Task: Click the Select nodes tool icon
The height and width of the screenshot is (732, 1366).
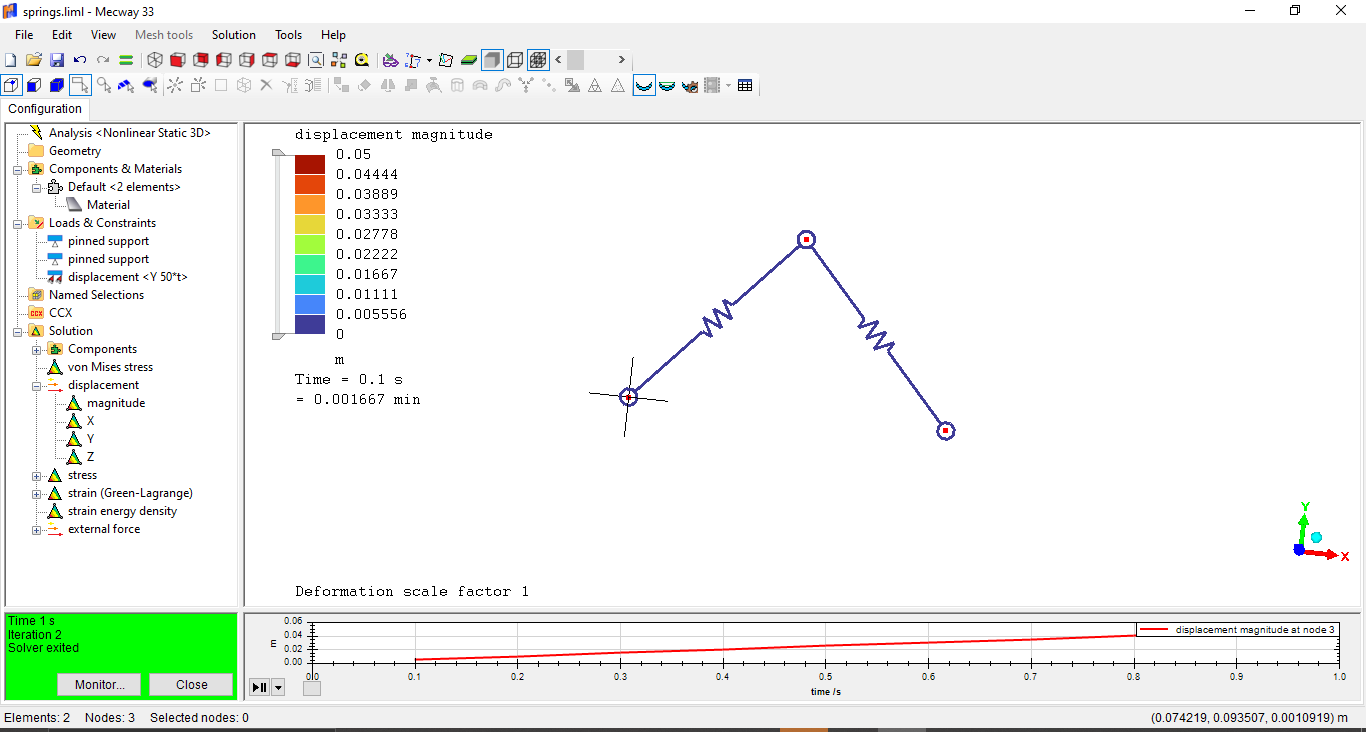Action: click(104, 86)
